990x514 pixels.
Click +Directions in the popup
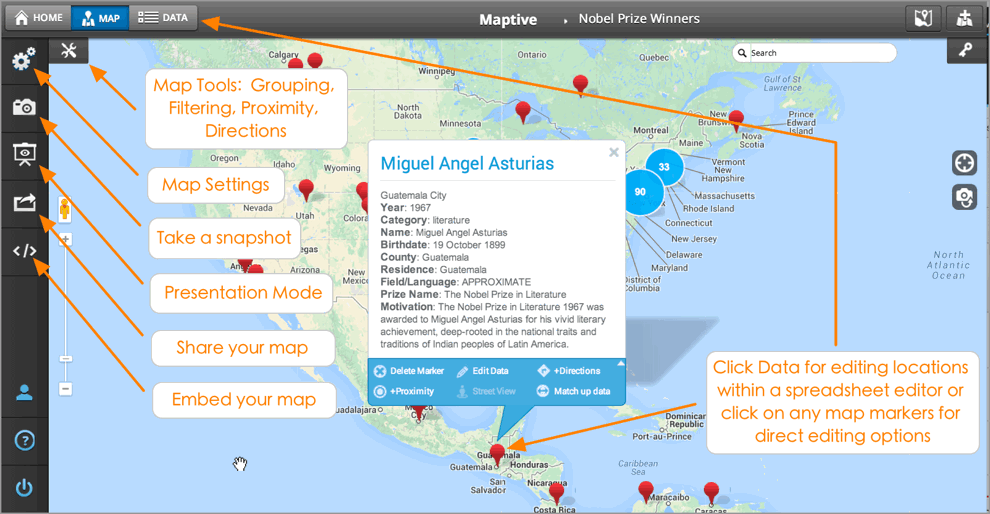pyautogui.click(x=569, y=371)
